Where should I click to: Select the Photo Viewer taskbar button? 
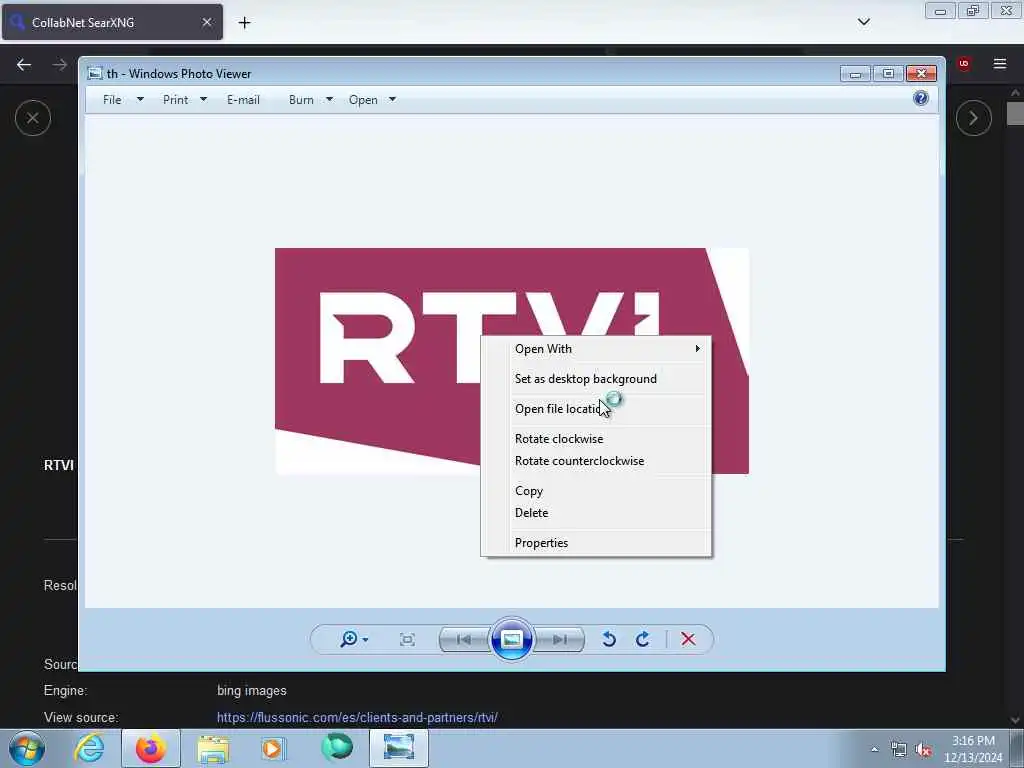pyautogui.click(x=399, y=748)
